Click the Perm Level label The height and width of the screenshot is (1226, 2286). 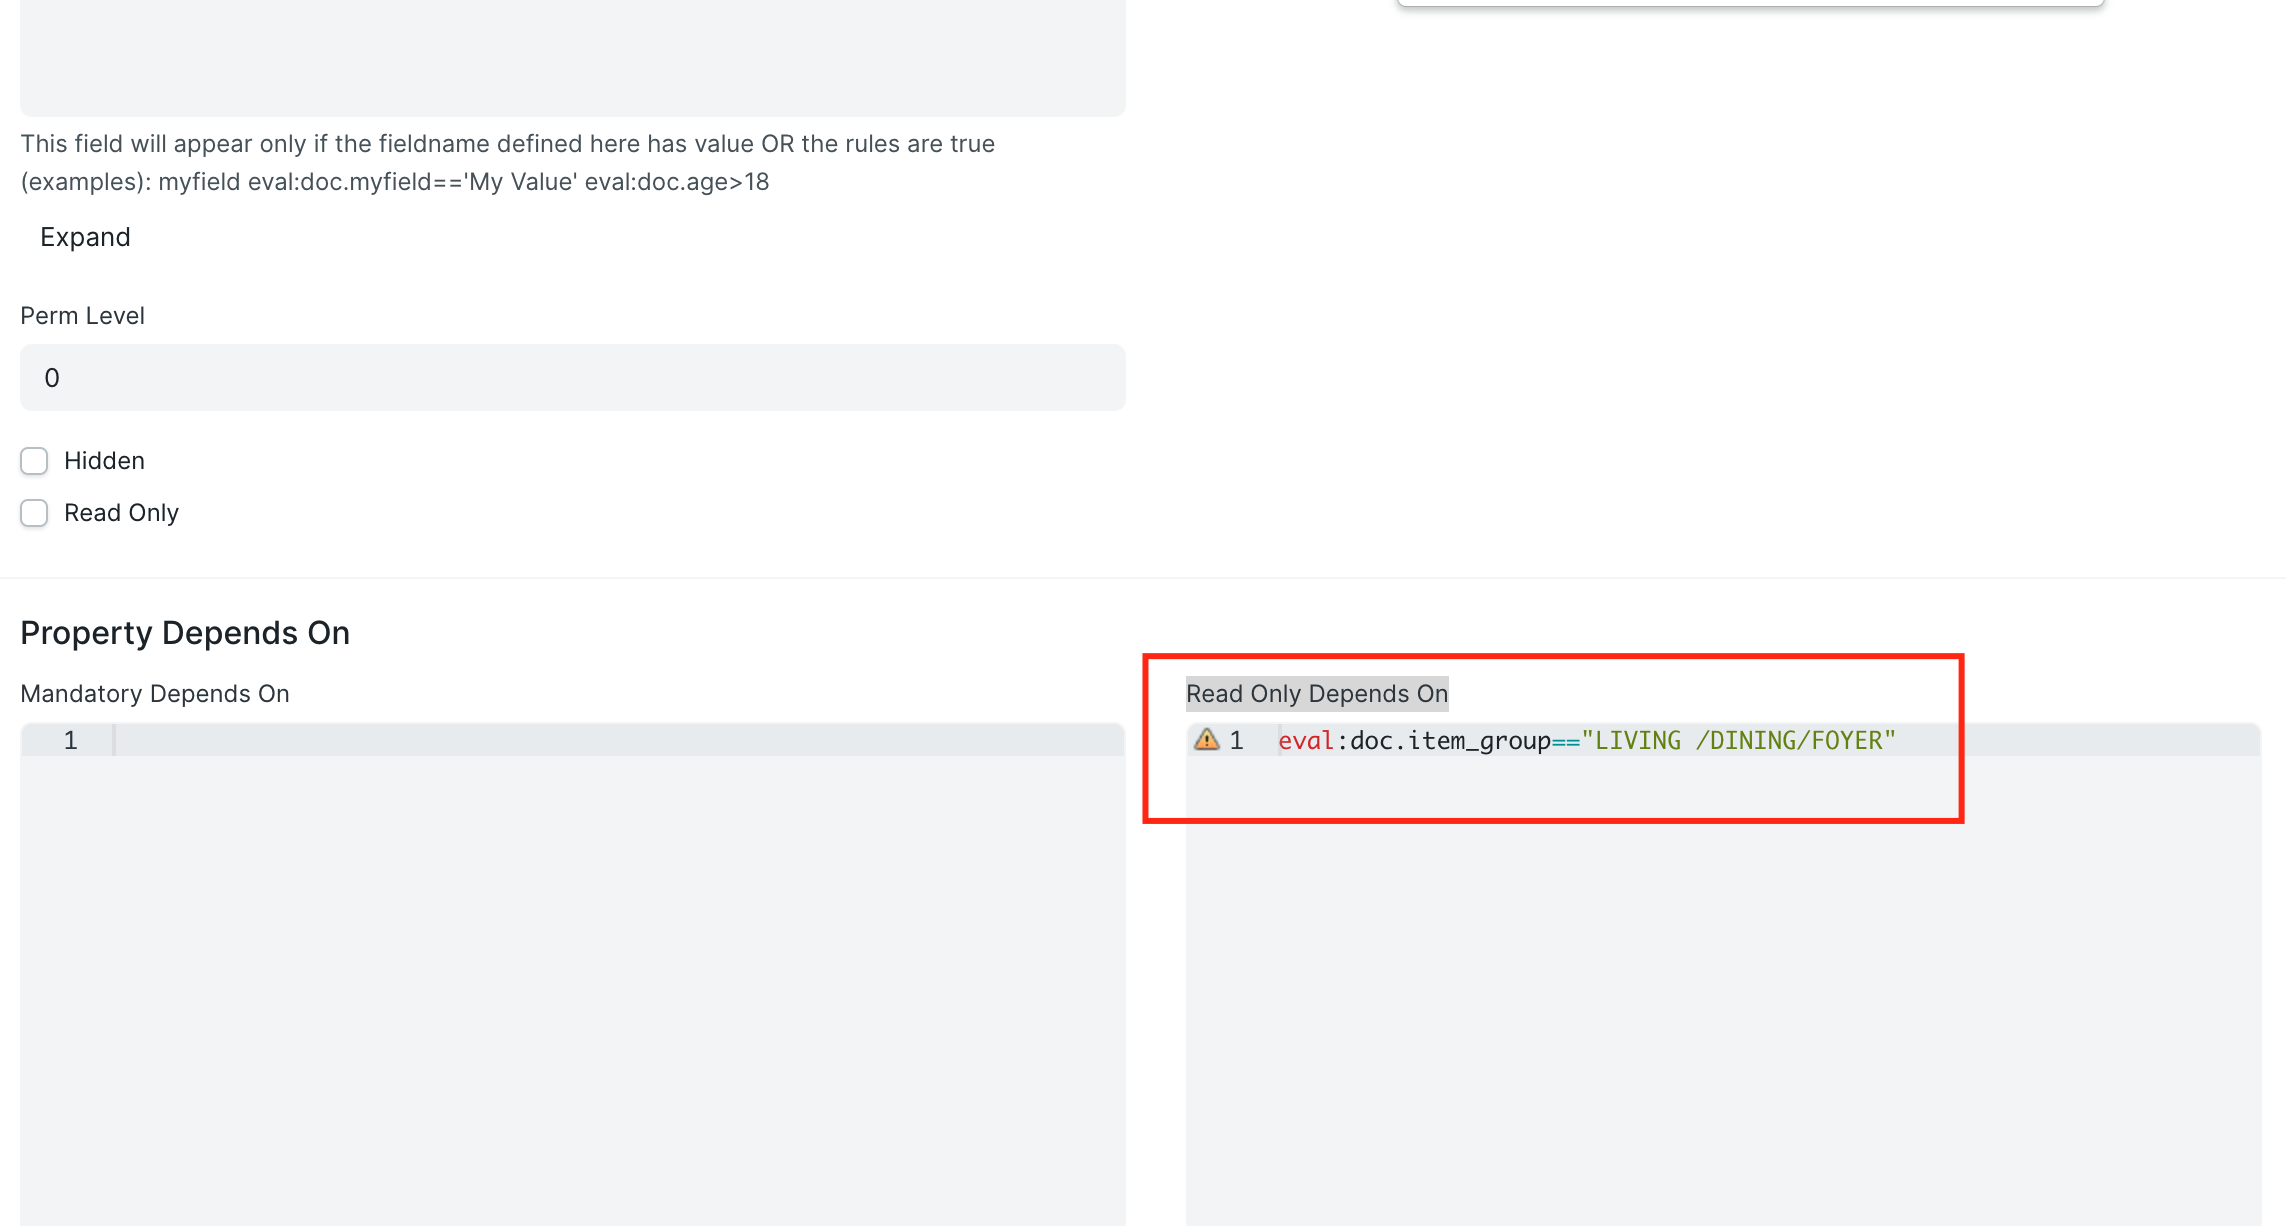[83, 315]
